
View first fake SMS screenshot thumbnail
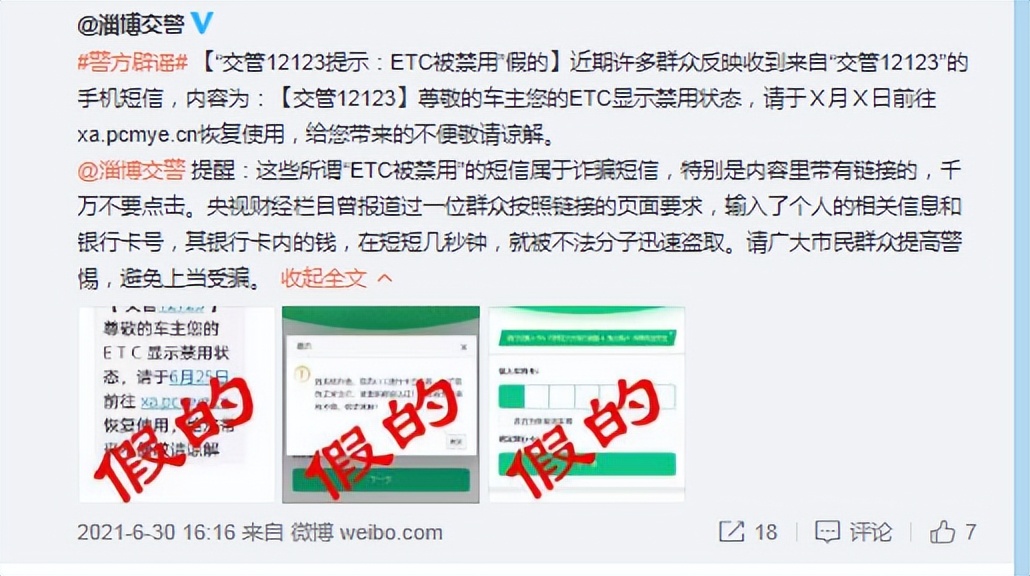point(177,405)
